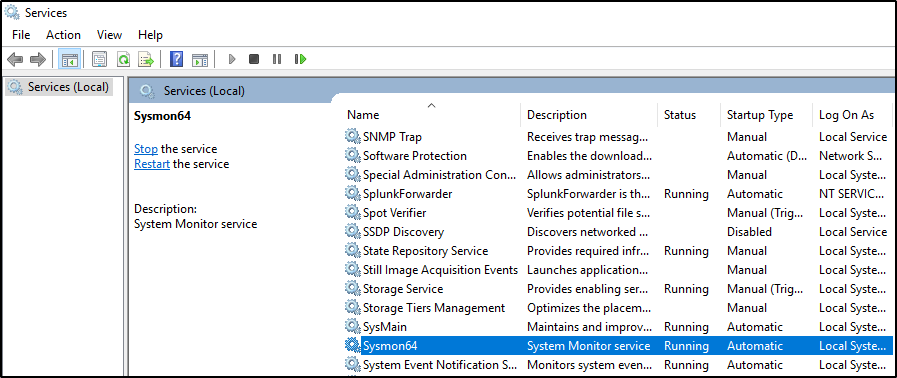Open the Action menu
Image resolution: width=897 pixels, height=378 pixels.
(x=63, y=35)
